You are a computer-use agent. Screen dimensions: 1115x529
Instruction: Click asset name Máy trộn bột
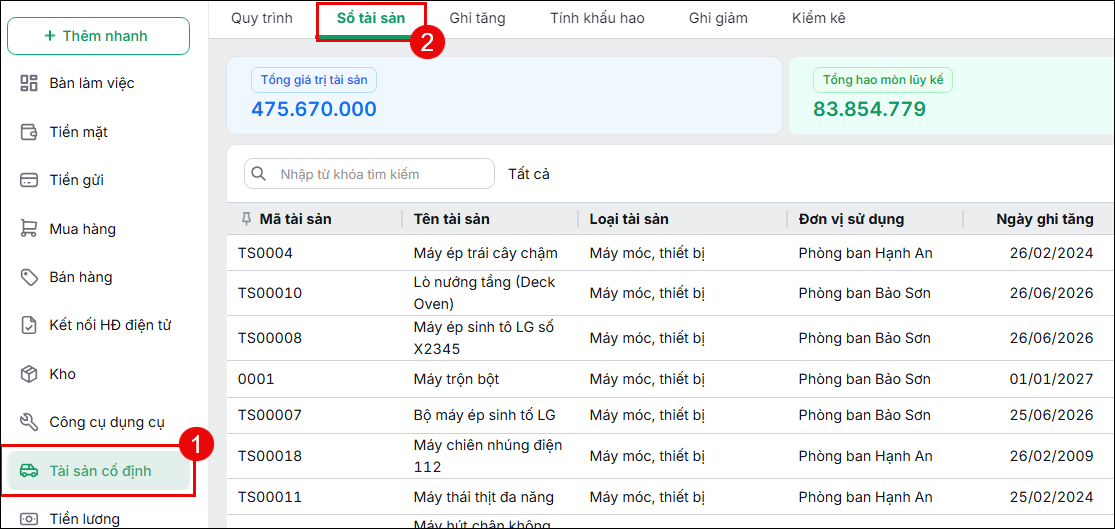pyautogui.click(x=457, y=379)
